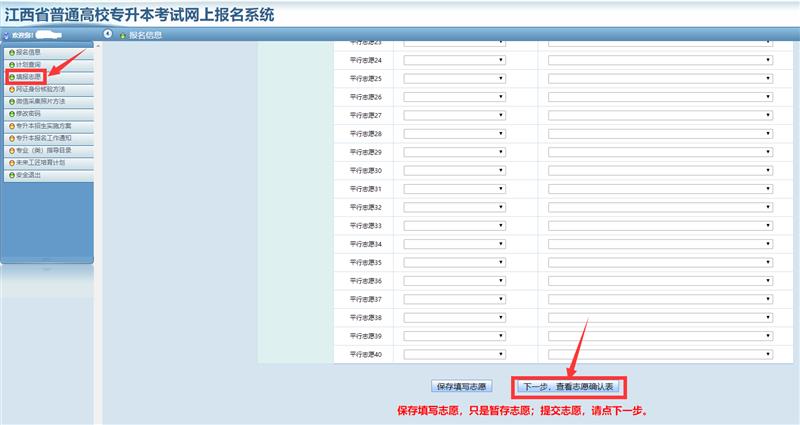Open second dropdown in 平行志愿28 row
Viewport: 800px width, 425px height.
tap(661, 134)
